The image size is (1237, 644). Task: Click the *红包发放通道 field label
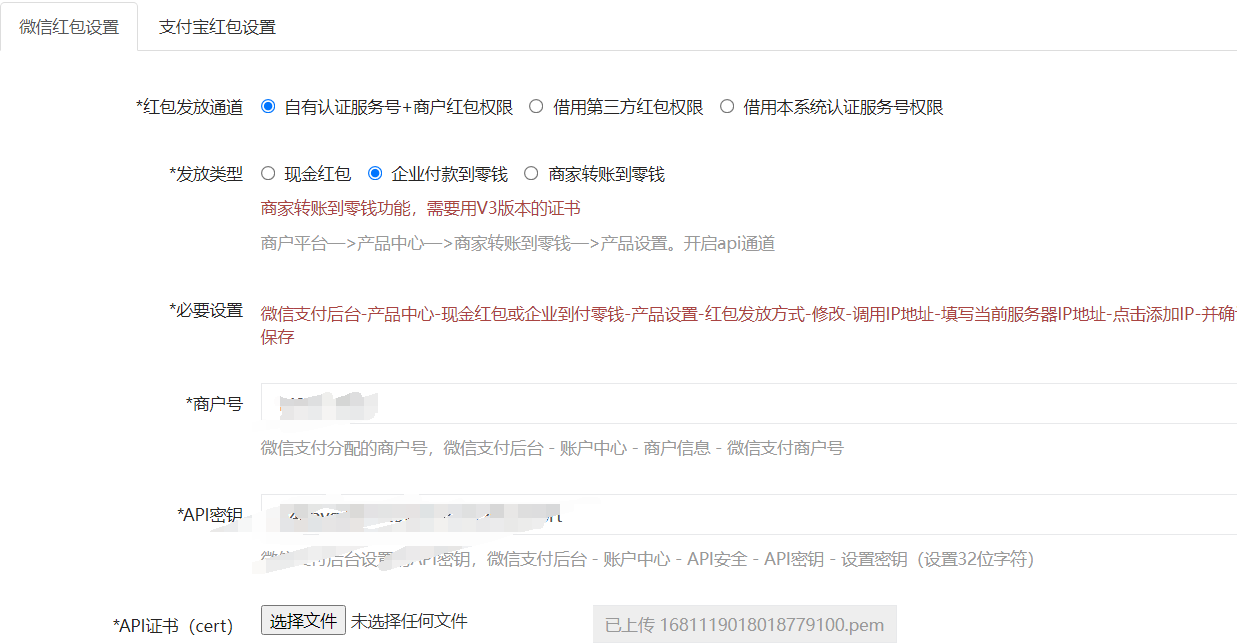point(189,107)
